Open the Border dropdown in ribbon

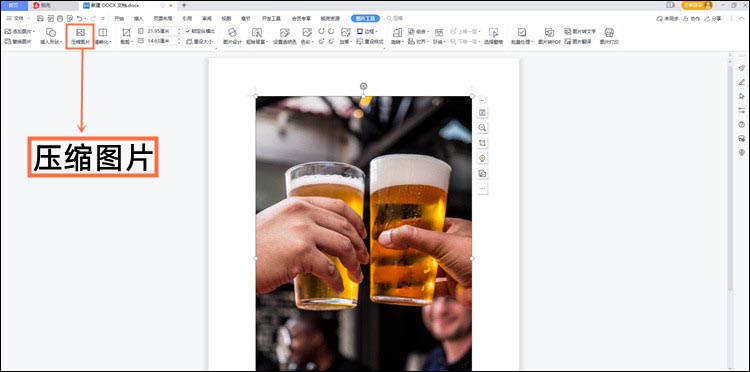coord(367,31)
